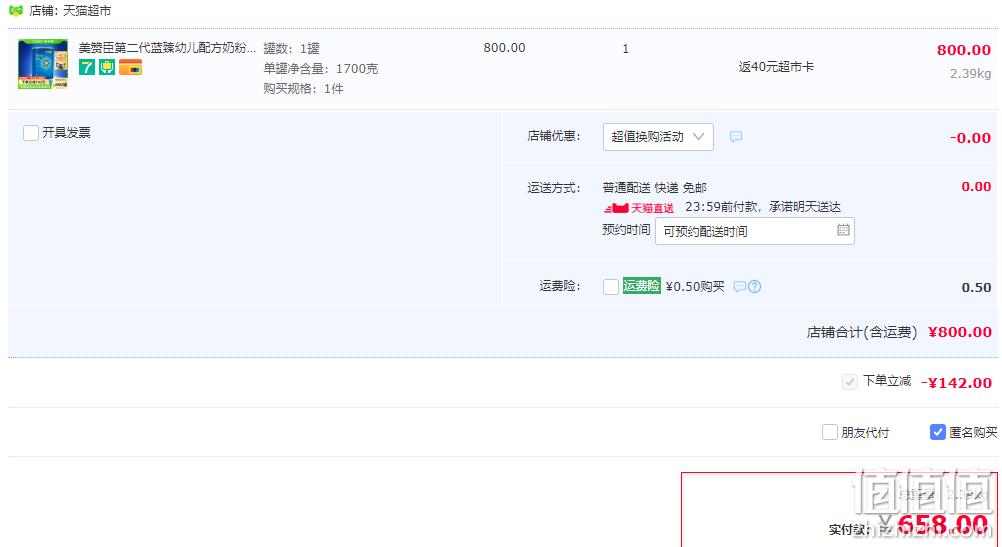Enable the 运费险 shipping insurance checkbox
The image size is (1002, 547).
pyautogui.click(x=611, y=287)
